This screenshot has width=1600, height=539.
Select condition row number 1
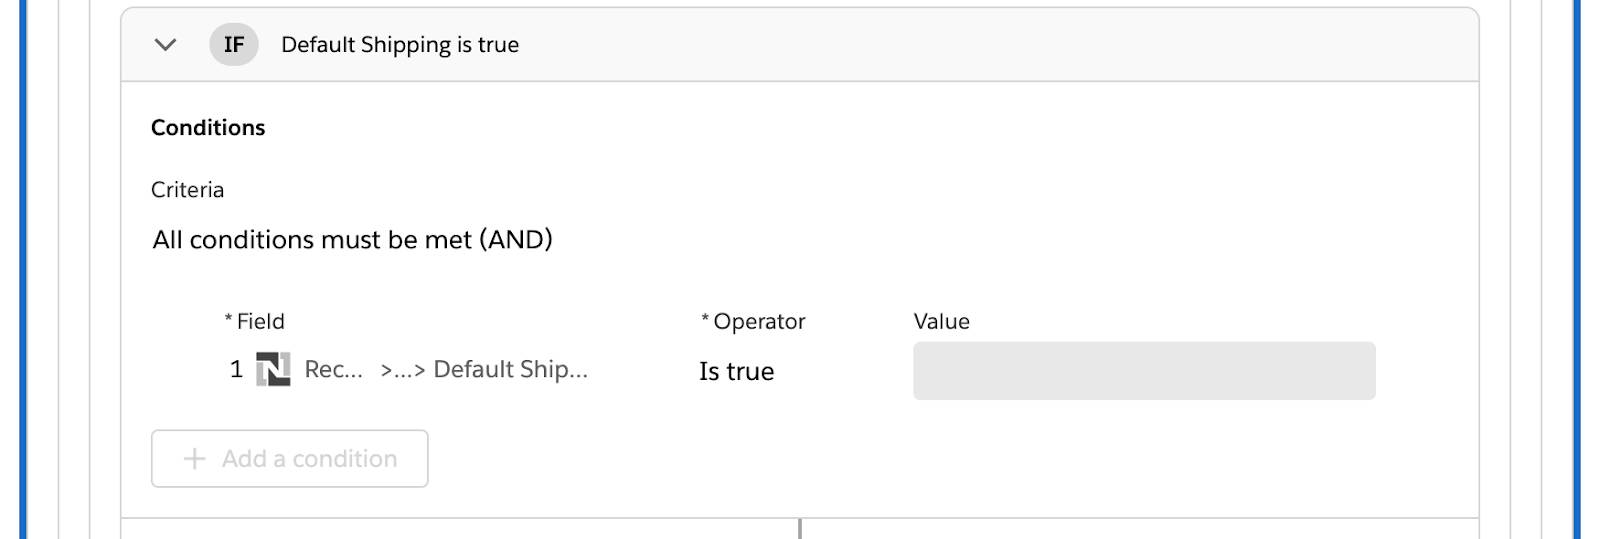(236, 370)
